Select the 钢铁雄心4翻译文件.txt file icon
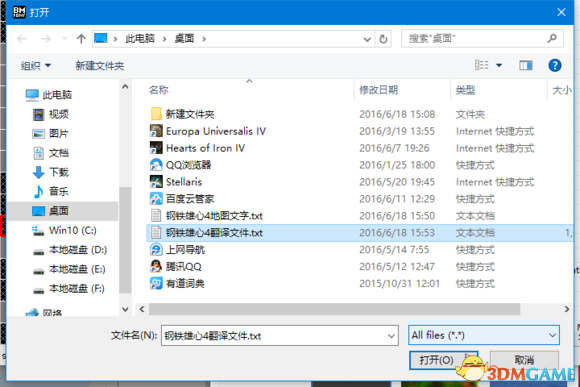The height and width of the screenshot is (387, 580). (x=156, y=233)
